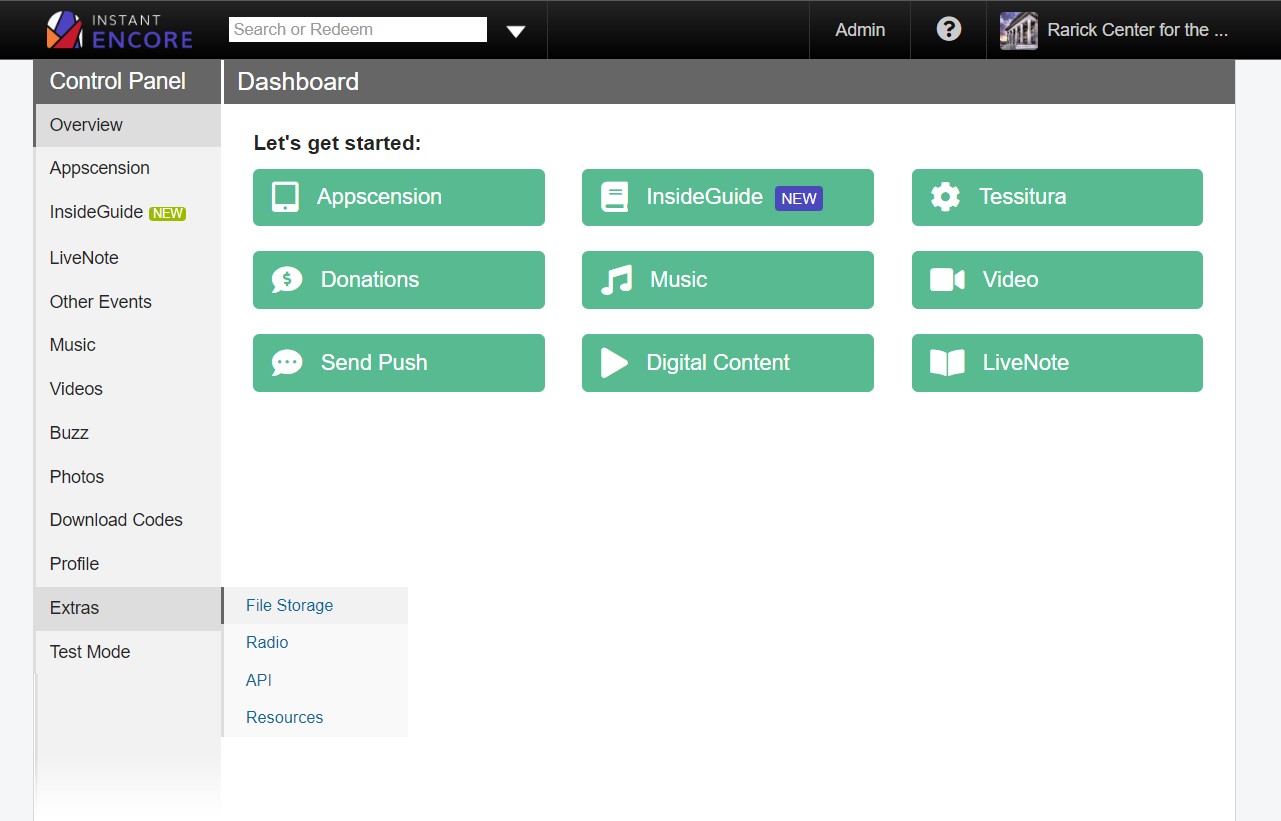Viewport: 1281px width, 821px height.
Task: Open Radio in the Extras submenu
Action: [x=315, y=643]
